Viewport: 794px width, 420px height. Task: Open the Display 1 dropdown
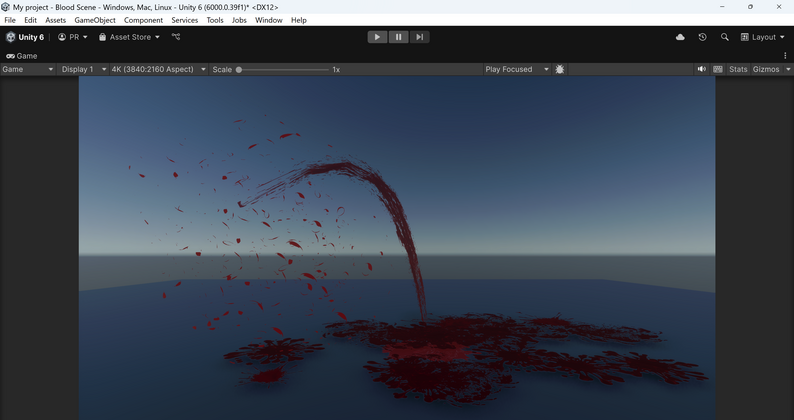coord(84,69)
